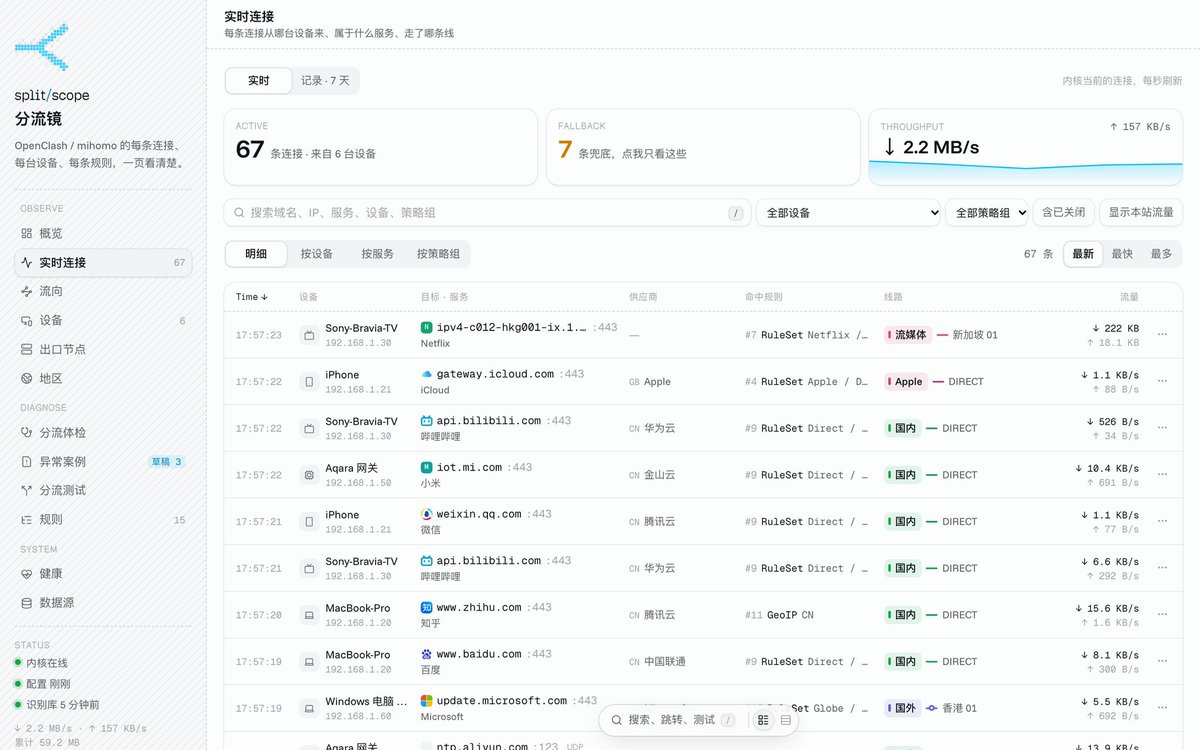Screen dimensions: 1200x750
Task: Toggle 显示本站流量 local traffic
Action: point(1141,213)
